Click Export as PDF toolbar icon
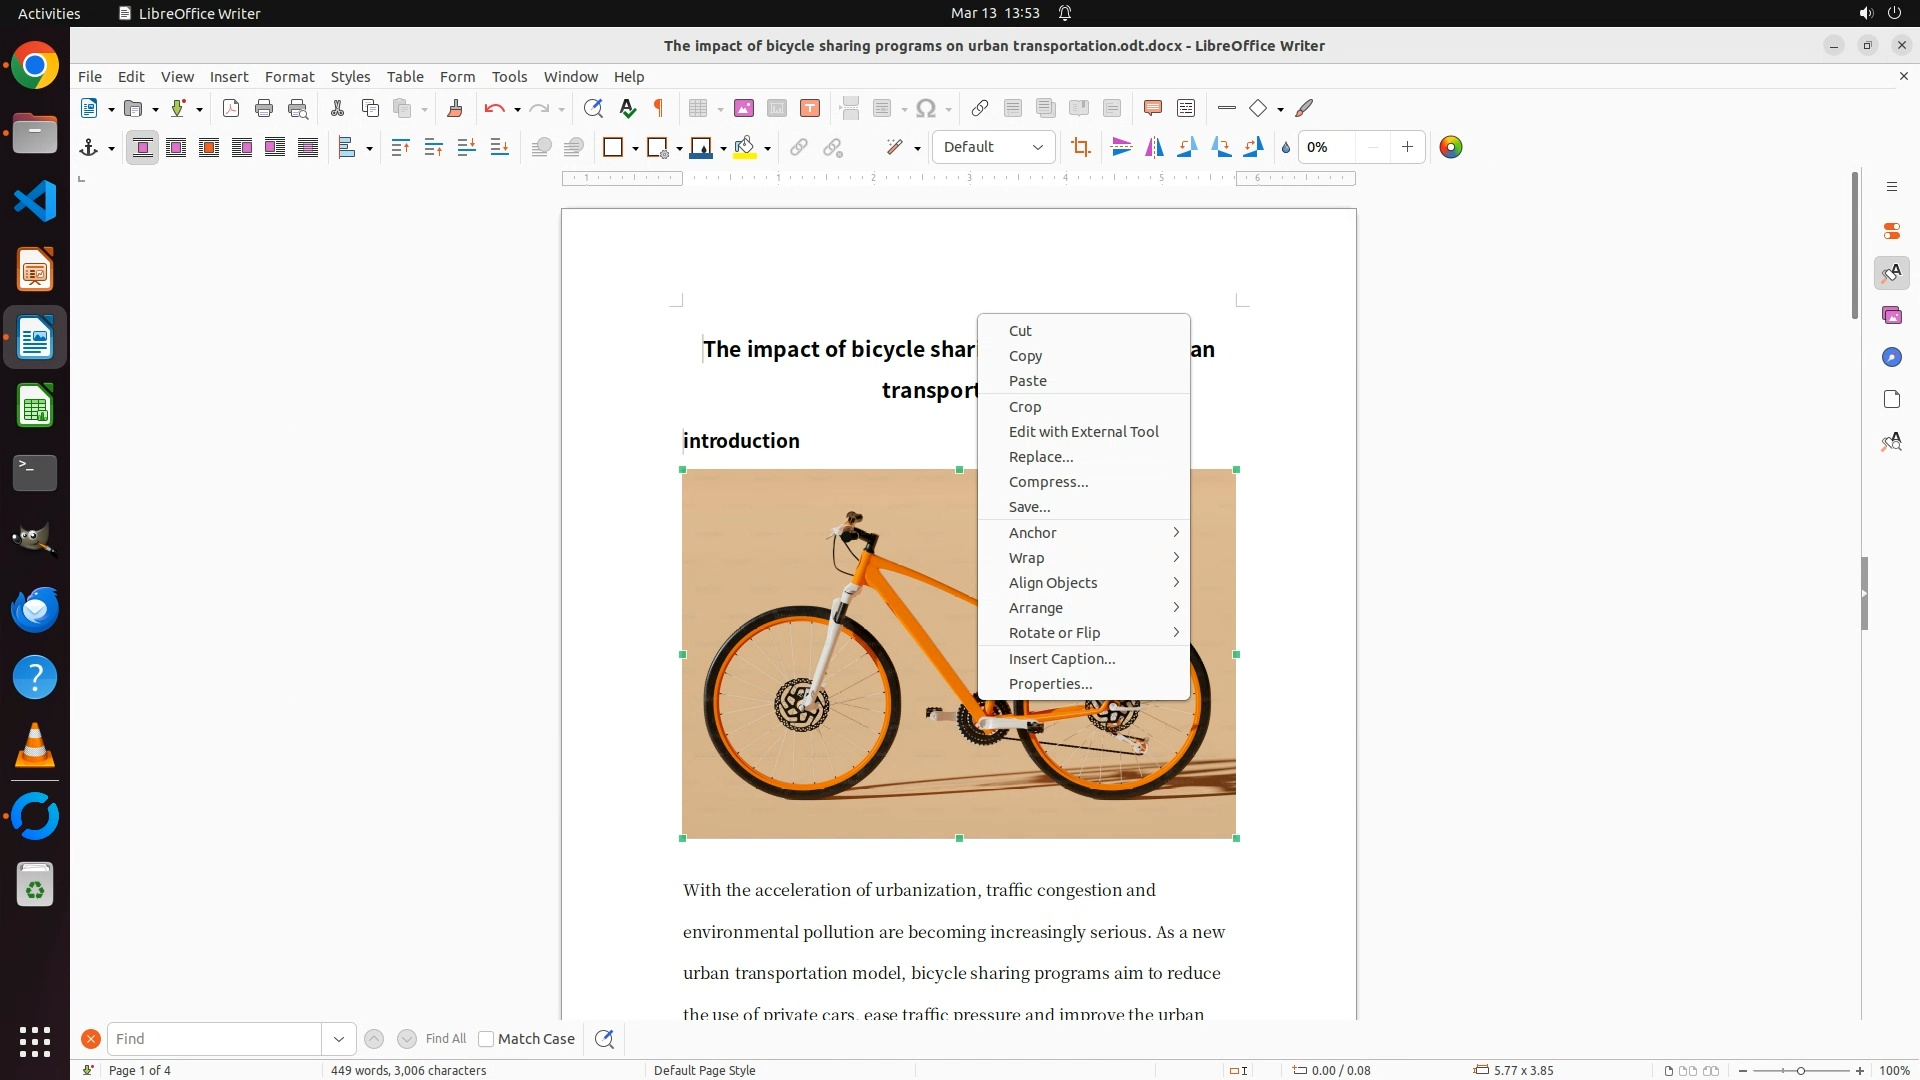 coord(231,108)
